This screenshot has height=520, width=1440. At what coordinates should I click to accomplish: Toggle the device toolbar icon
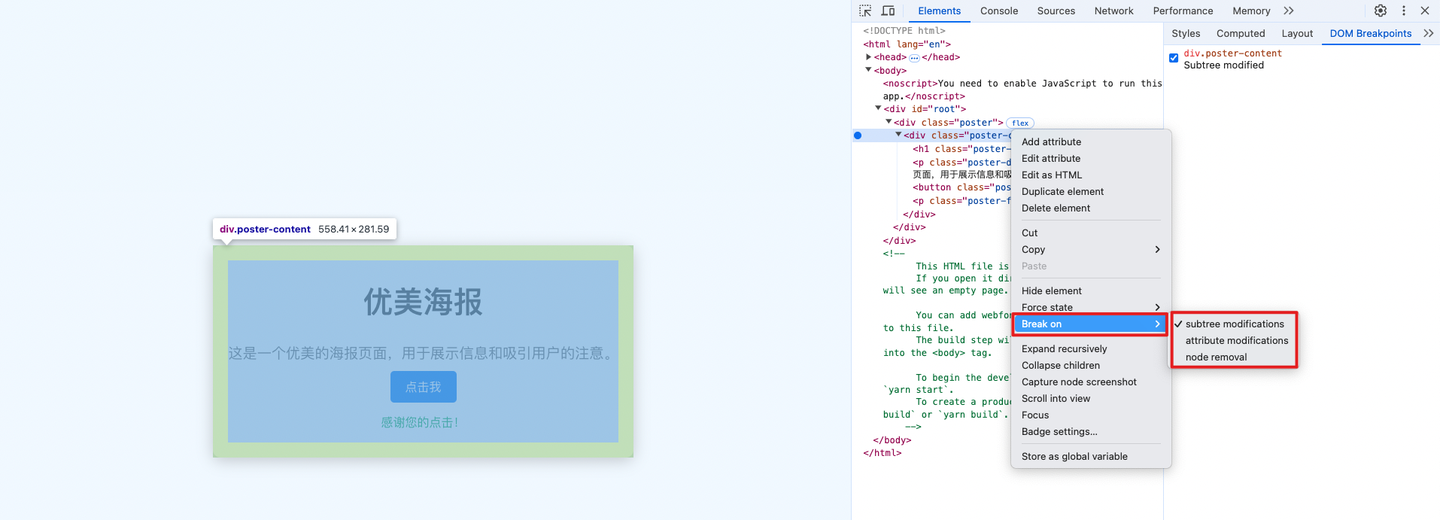pyautogui.click(x=888, y=11)
